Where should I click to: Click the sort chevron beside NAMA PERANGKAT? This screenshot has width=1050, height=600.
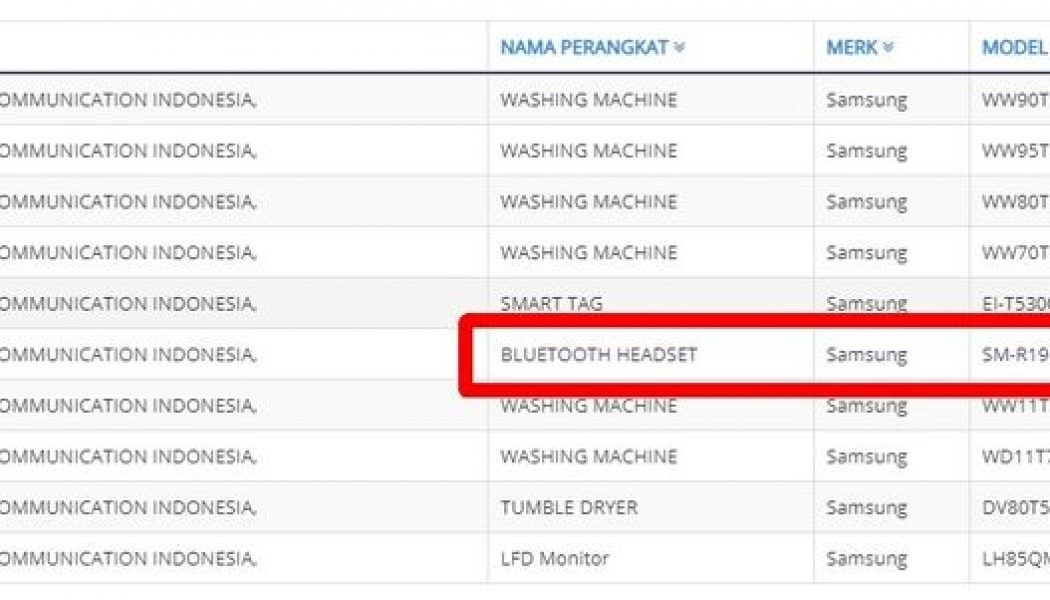pos(680,48)
